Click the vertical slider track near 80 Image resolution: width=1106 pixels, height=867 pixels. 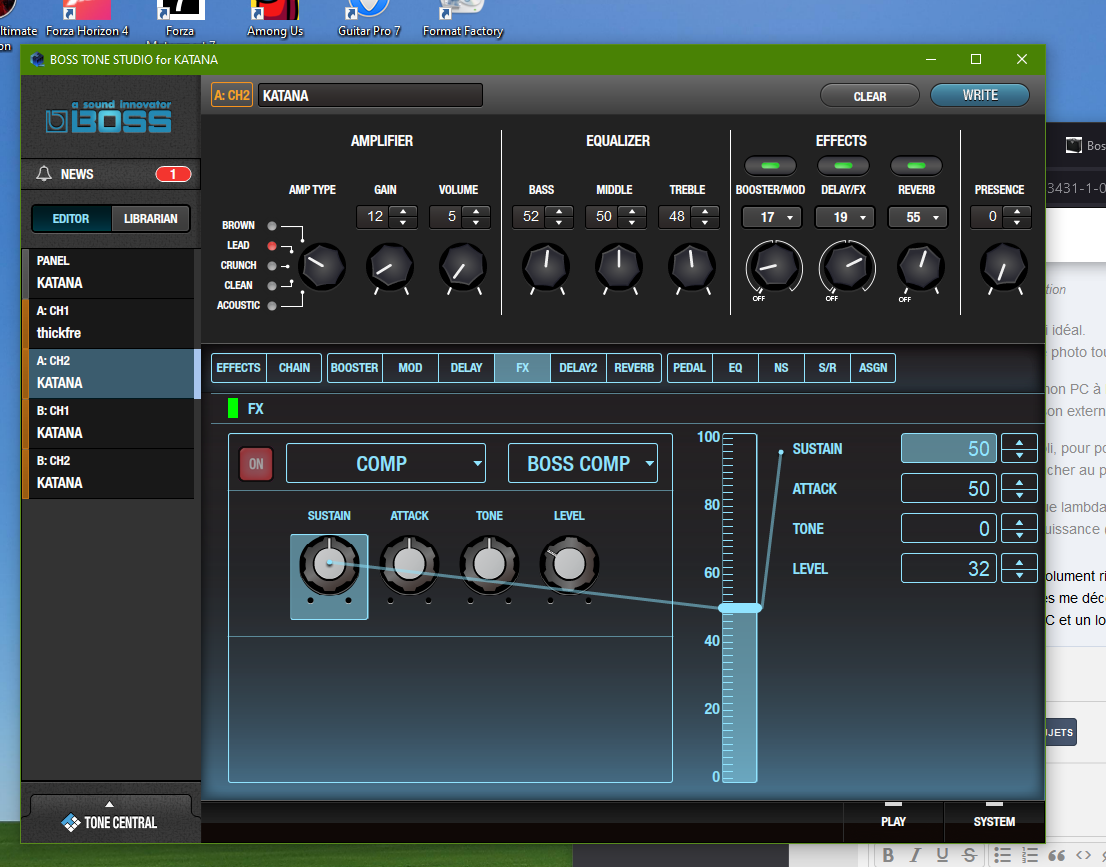click(740, 505)
